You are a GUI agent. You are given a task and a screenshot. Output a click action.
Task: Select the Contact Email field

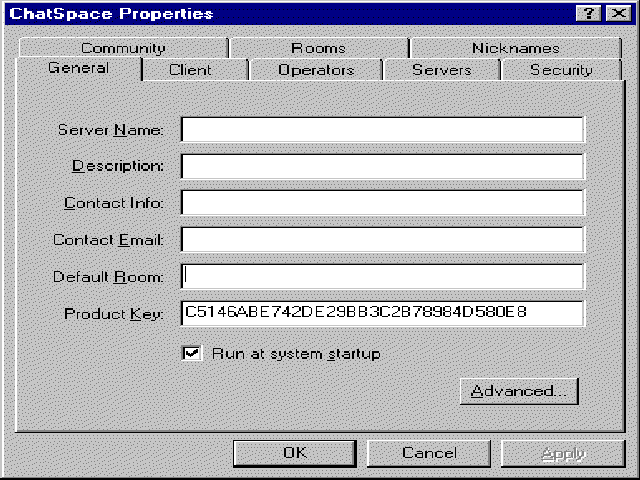[382, 240]
